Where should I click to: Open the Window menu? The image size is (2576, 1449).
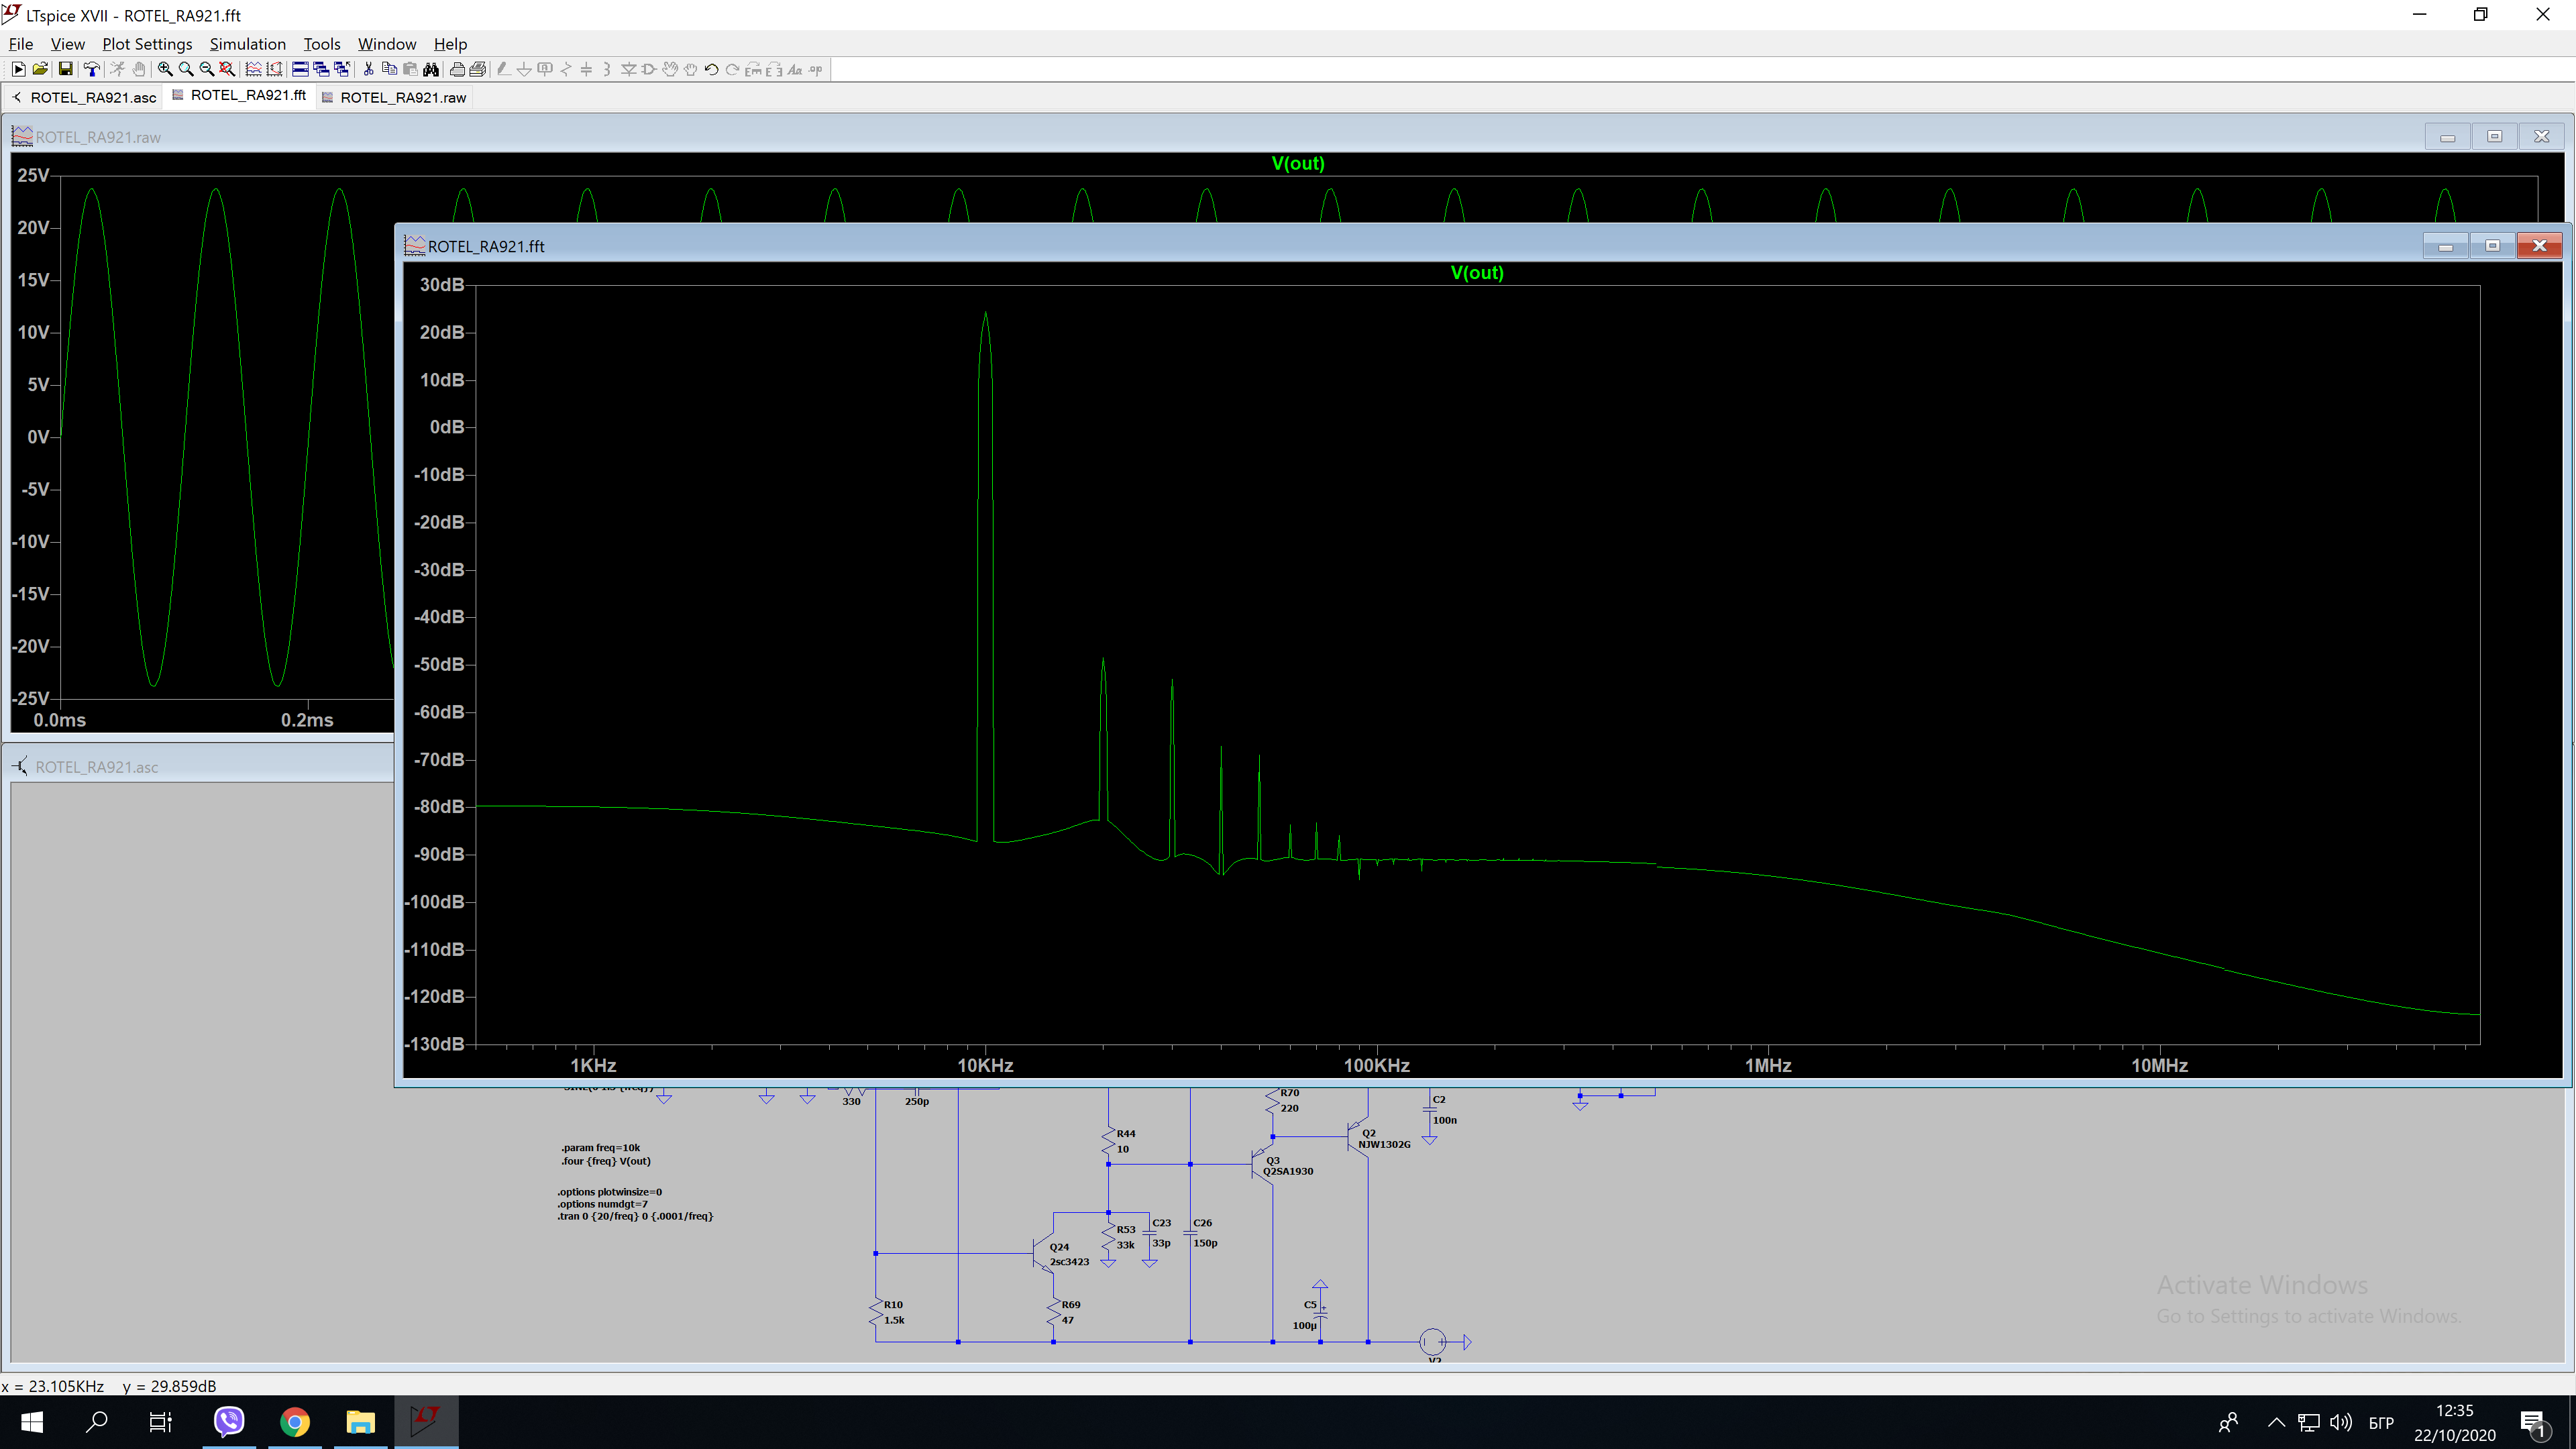point(387,44)
